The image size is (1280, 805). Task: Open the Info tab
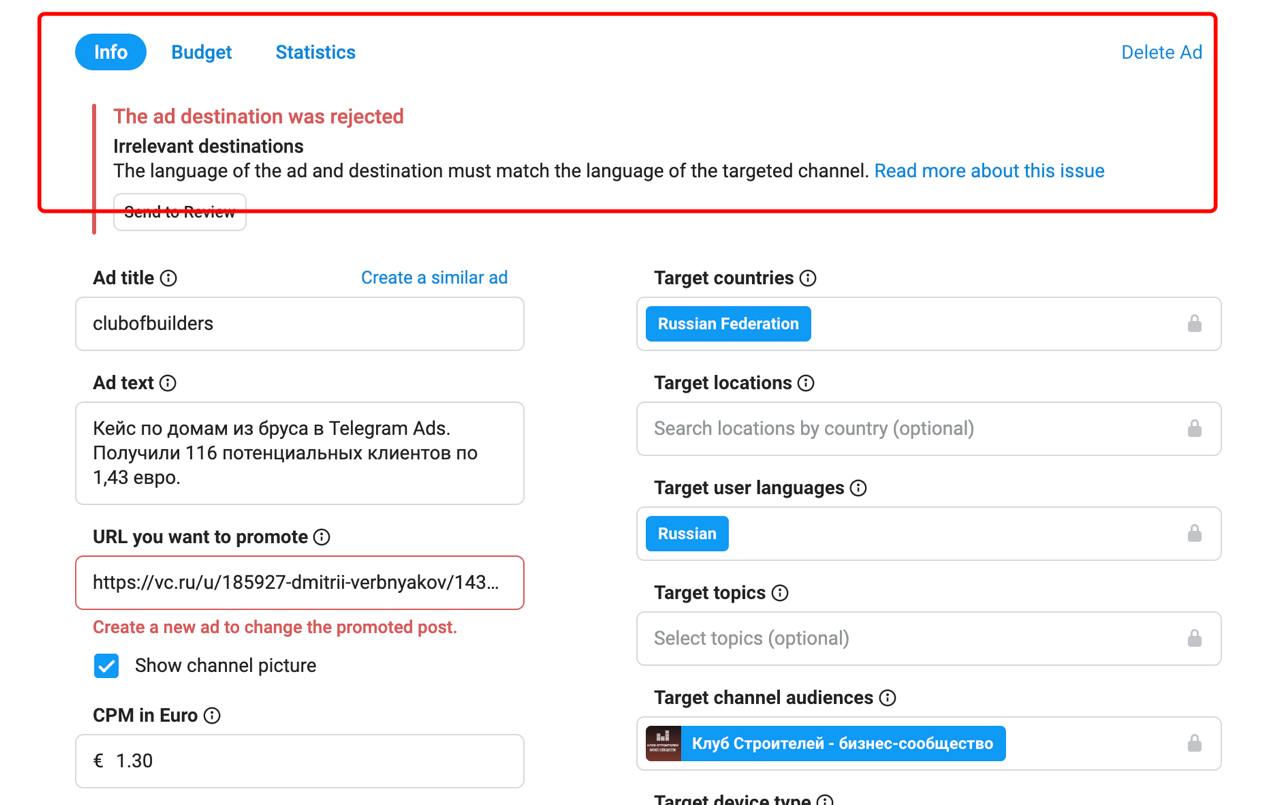(111, 52)
